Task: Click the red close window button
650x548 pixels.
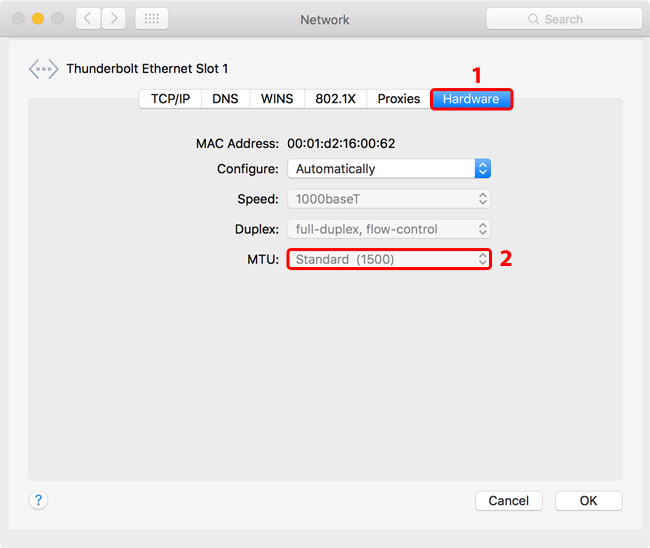Action: [19, 19]
